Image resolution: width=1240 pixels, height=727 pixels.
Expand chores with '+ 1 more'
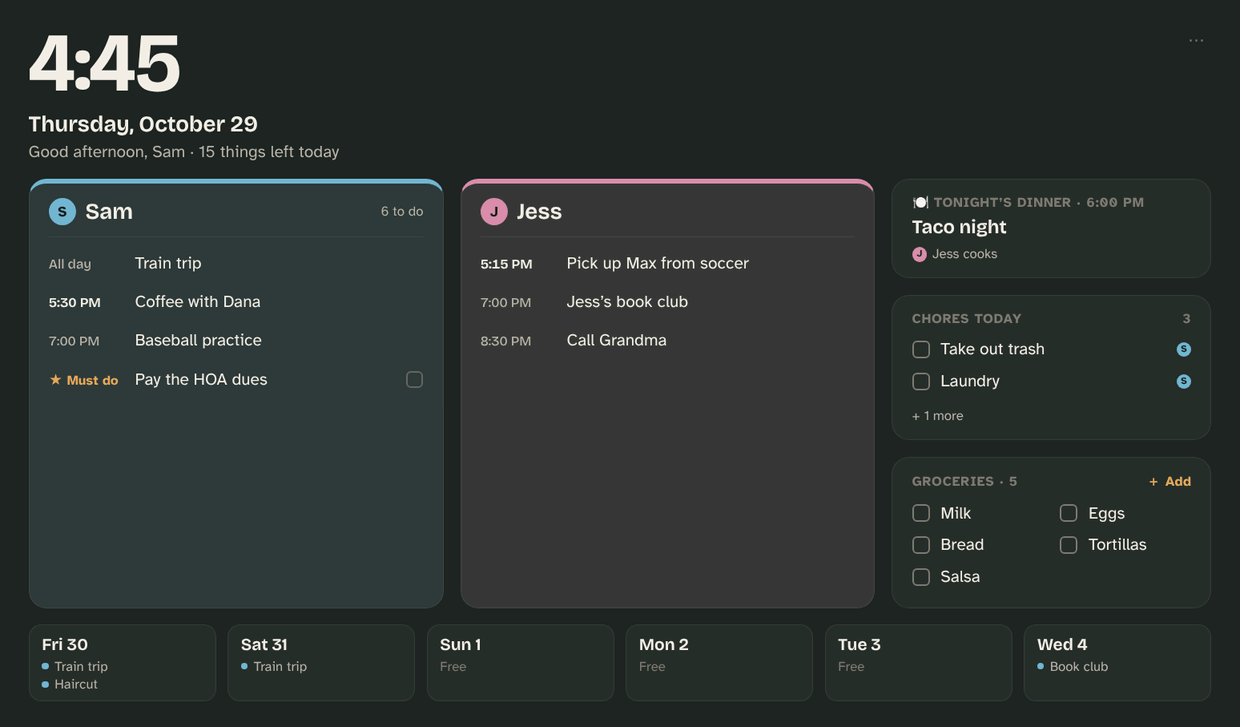tap(938, 416)
